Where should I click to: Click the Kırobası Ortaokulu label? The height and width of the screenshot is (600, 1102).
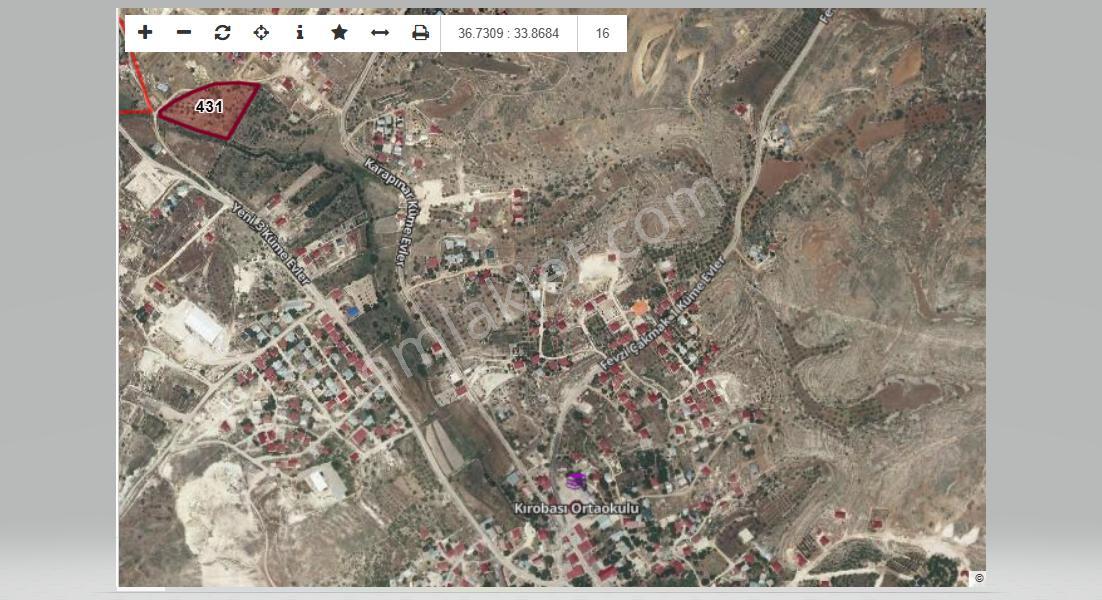click(x=577, y=508)
